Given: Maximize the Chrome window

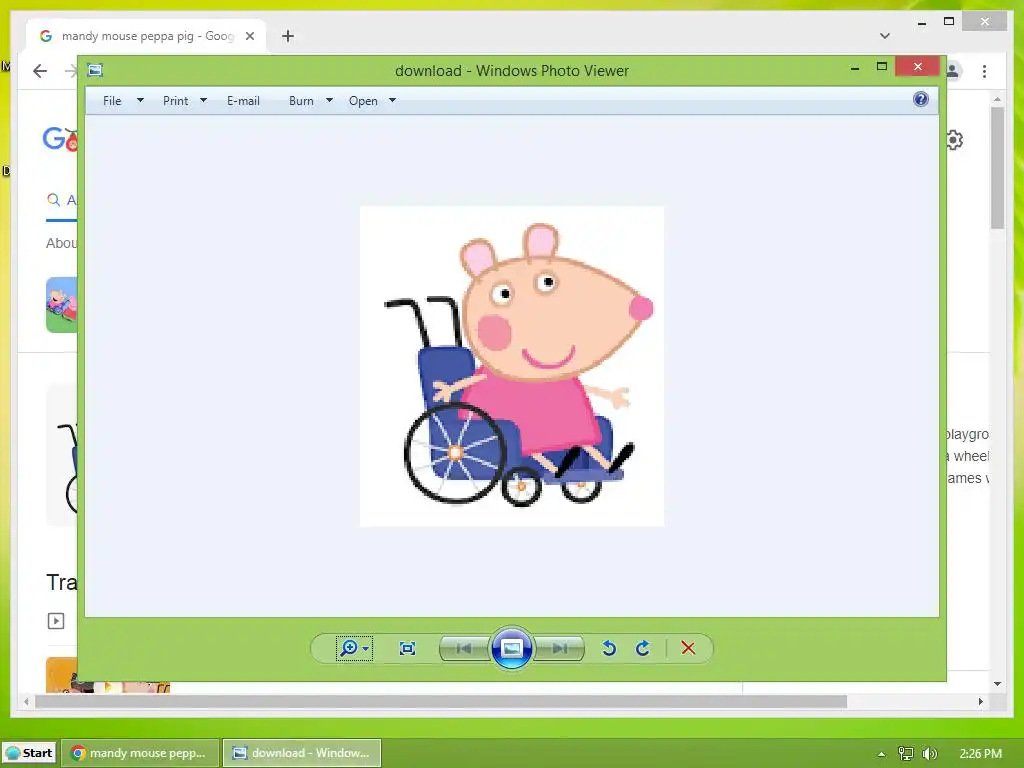Looking at the screenshot, I should tap(949, 22).
